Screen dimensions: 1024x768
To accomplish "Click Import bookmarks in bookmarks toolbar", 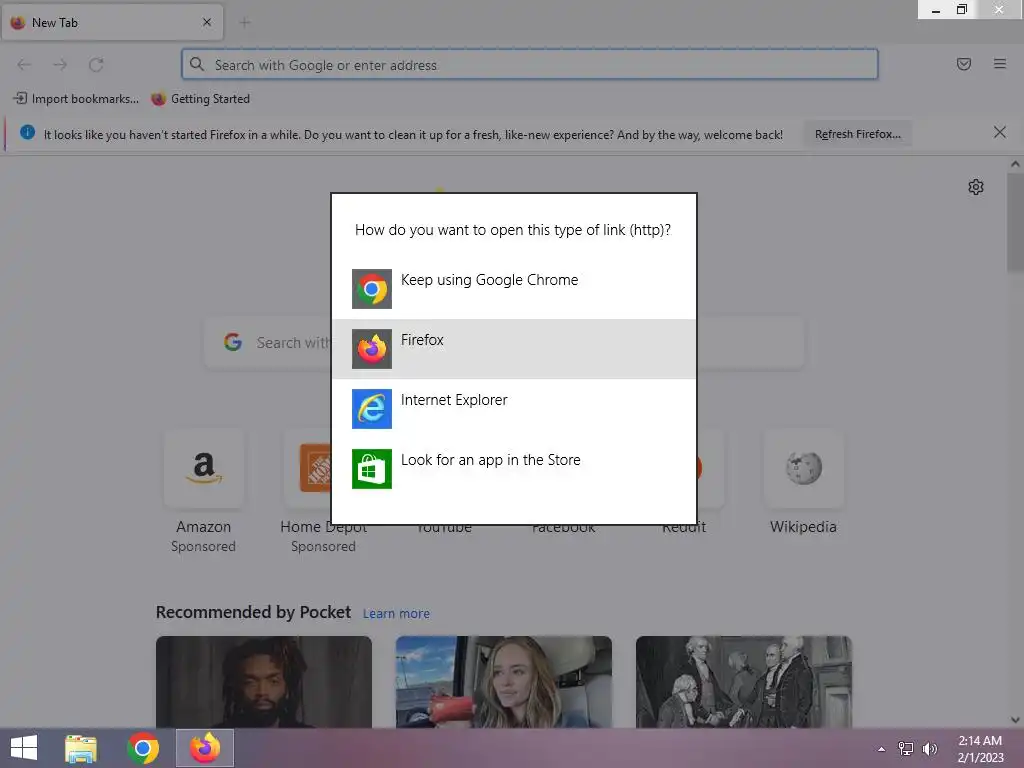I will click(x=76, y=99).
